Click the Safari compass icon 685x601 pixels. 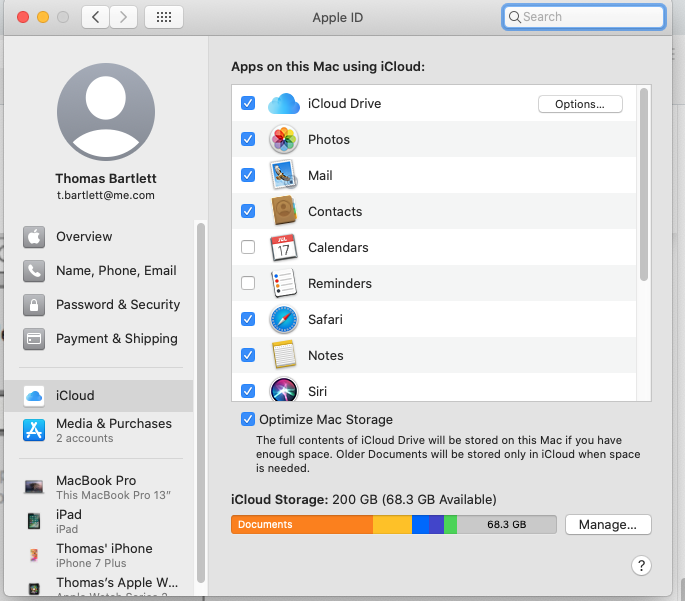284,319
